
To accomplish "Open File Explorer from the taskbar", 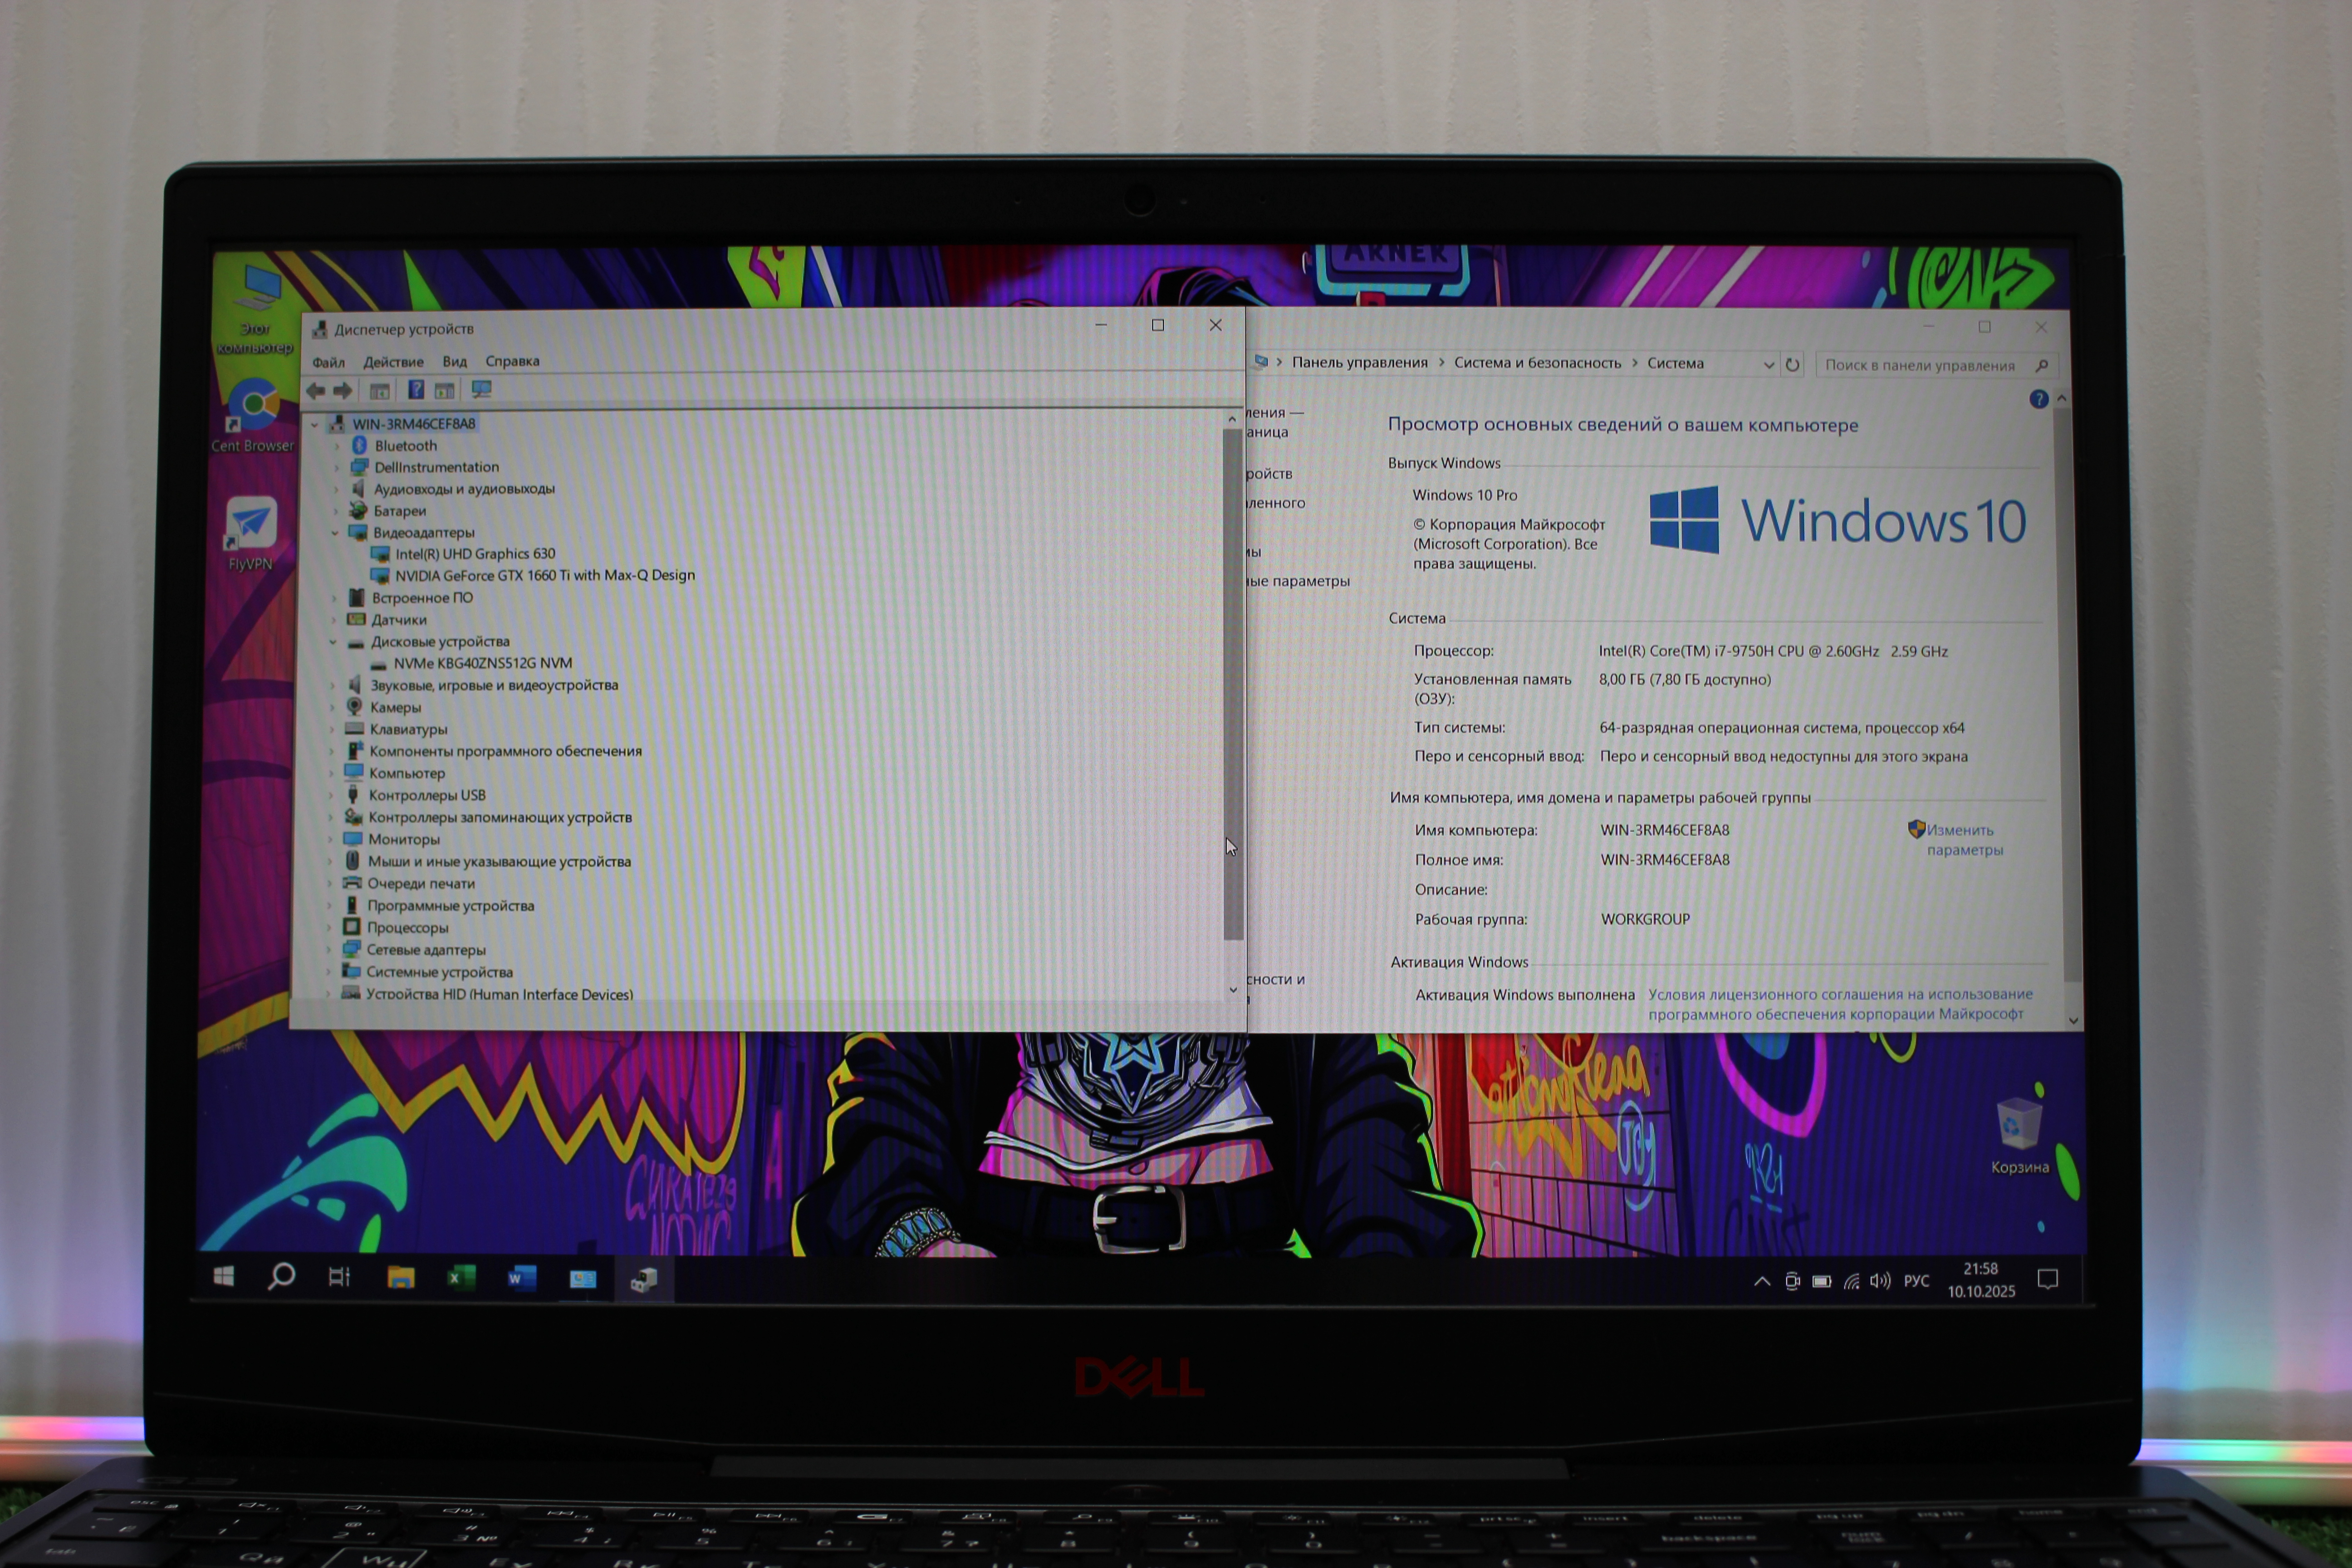I will (401, 1277).
